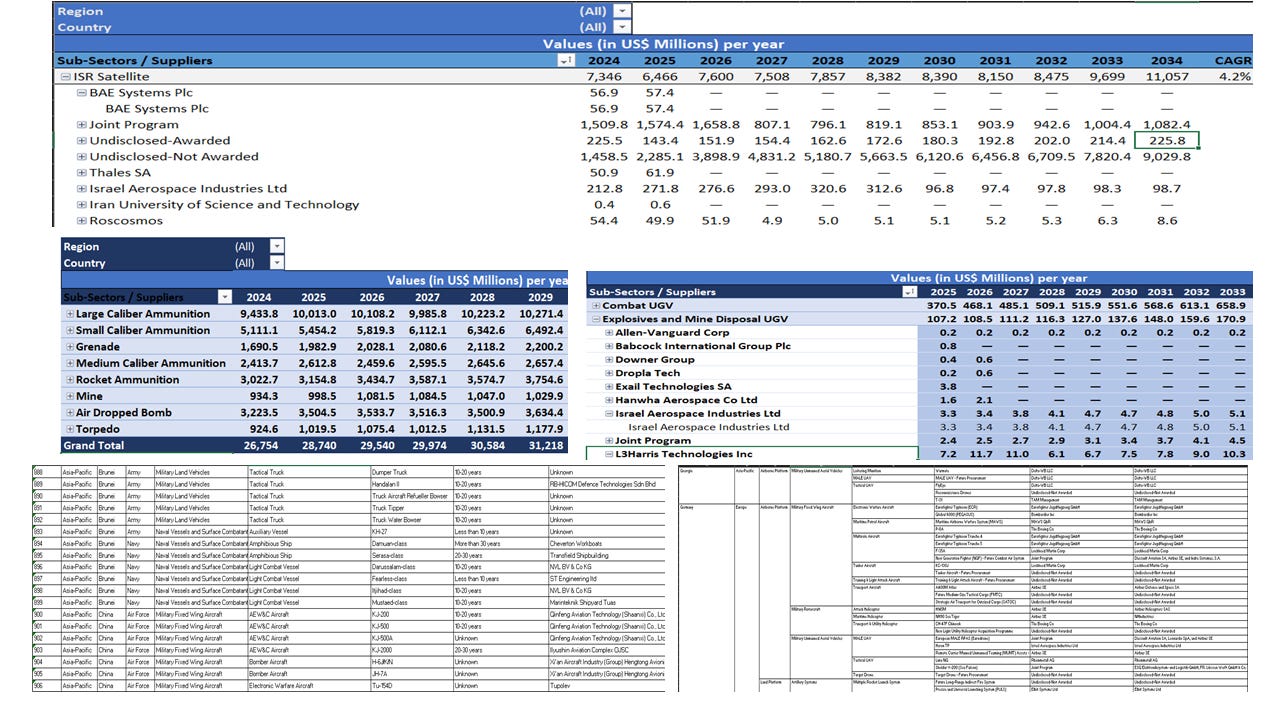
Task: Open Sub-Sectors / Suppliers sort dropdown in UGV table
Action: coord(908,292)
